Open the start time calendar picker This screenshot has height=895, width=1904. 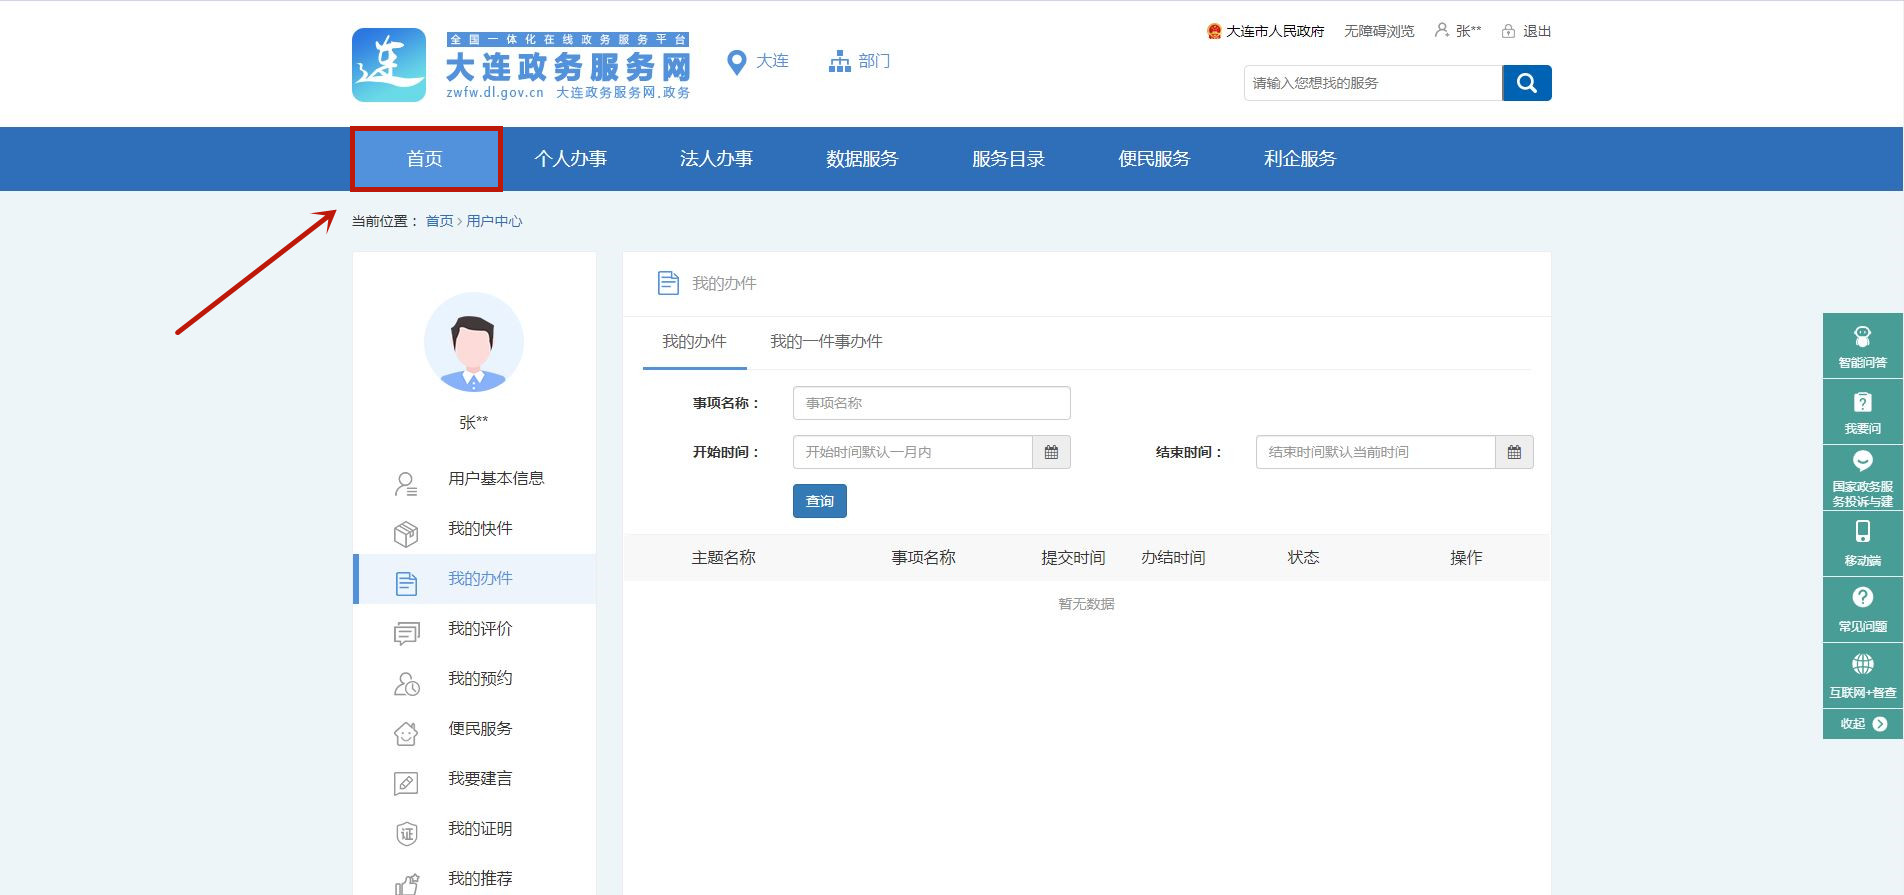pos(1051,452)
